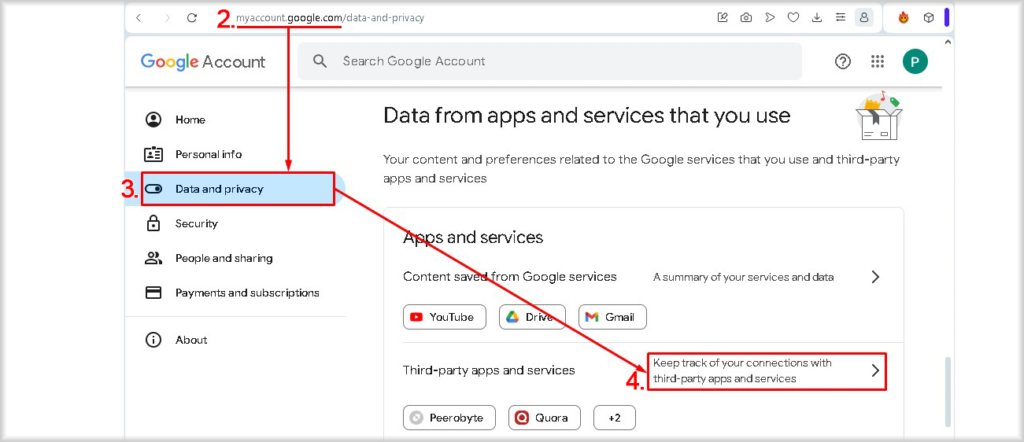The width and height of the screenshot is (1024, 442).
Task: Click the send arrow toolbar icon
Action: [x=770, y=18]
